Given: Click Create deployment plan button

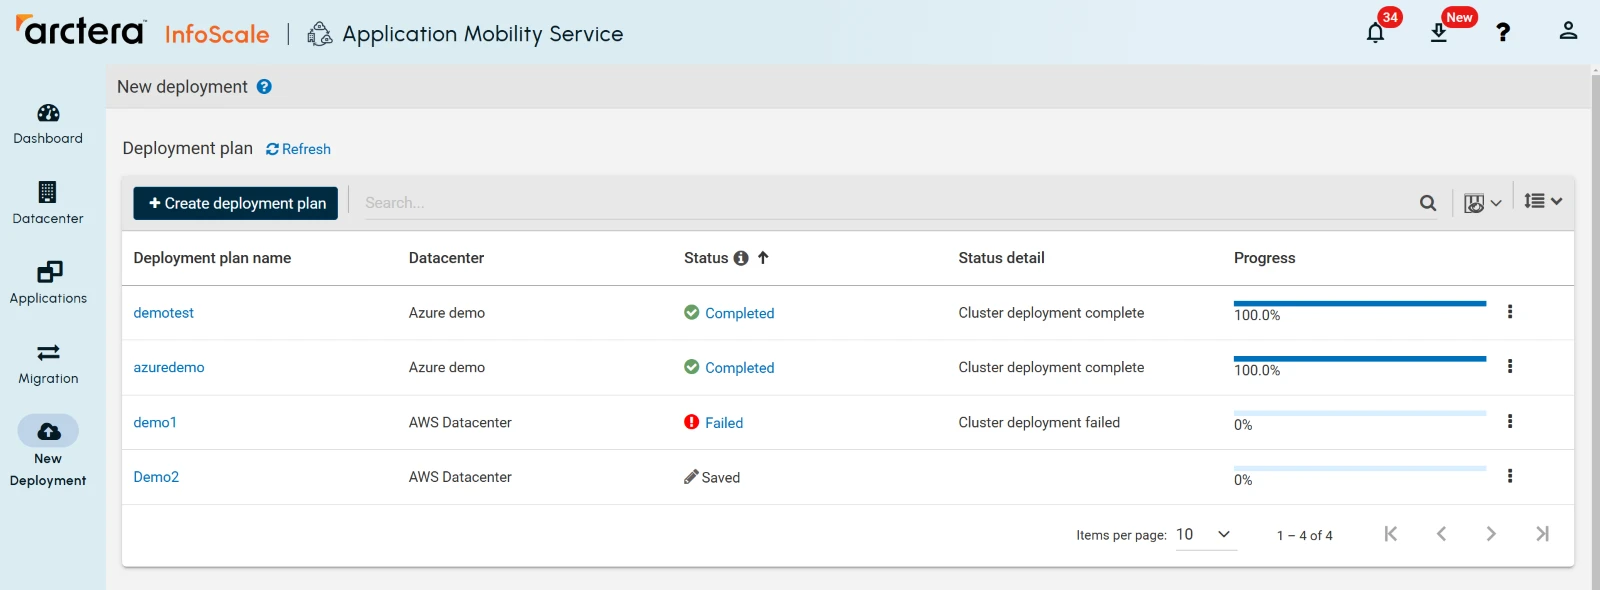Looking at the screenshot, I should point(236,203).
